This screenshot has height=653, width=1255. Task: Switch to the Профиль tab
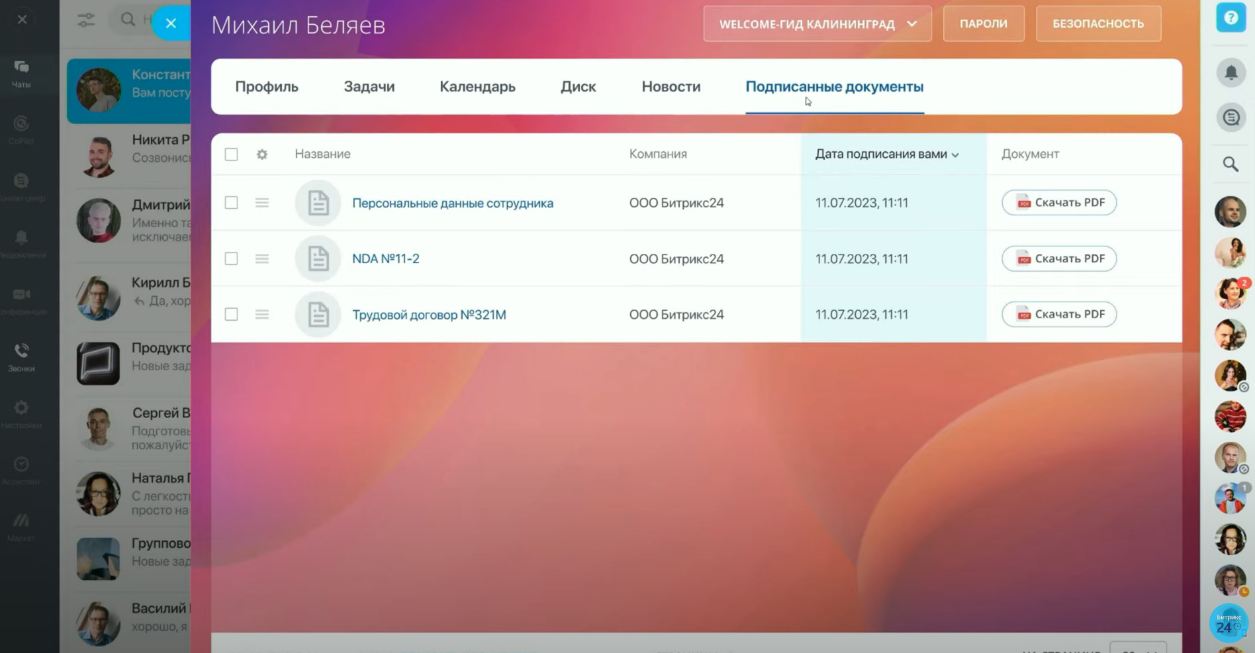tap(266, 86)
